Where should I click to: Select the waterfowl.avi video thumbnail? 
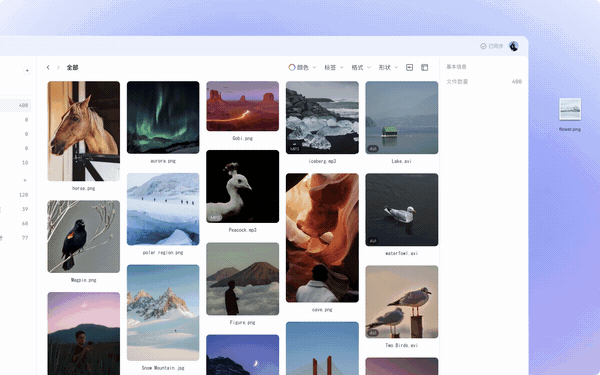point(402,210)
